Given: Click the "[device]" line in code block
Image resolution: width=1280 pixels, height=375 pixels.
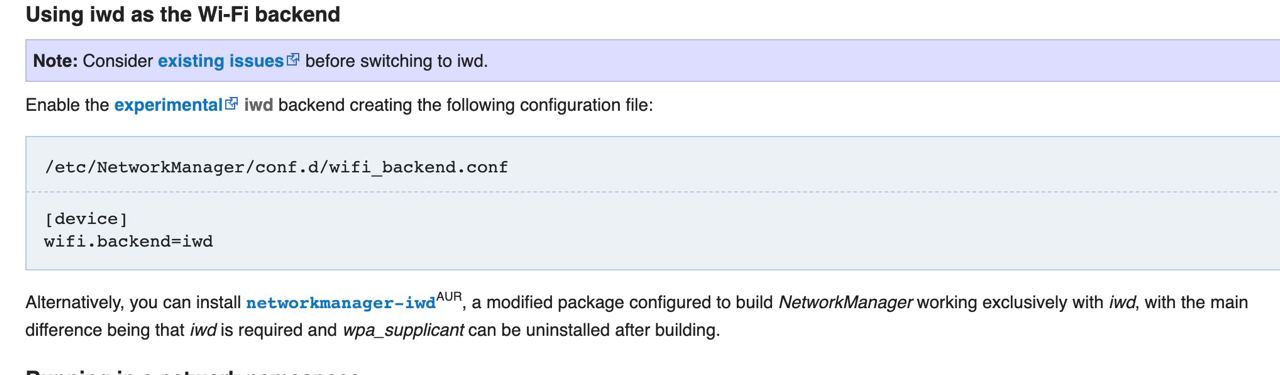Looking at the screenshot, I should pos(86,218).
